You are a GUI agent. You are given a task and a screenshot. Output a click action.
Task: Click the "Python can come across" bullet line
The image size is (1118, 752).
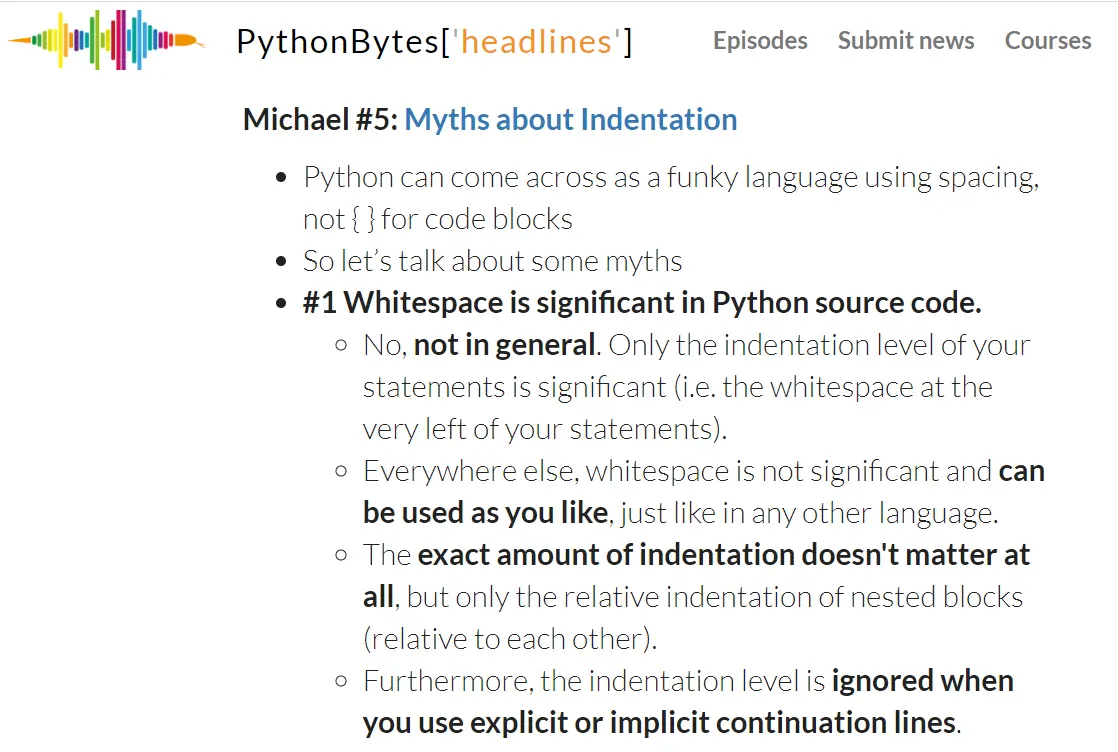click(x=670, y=178)
